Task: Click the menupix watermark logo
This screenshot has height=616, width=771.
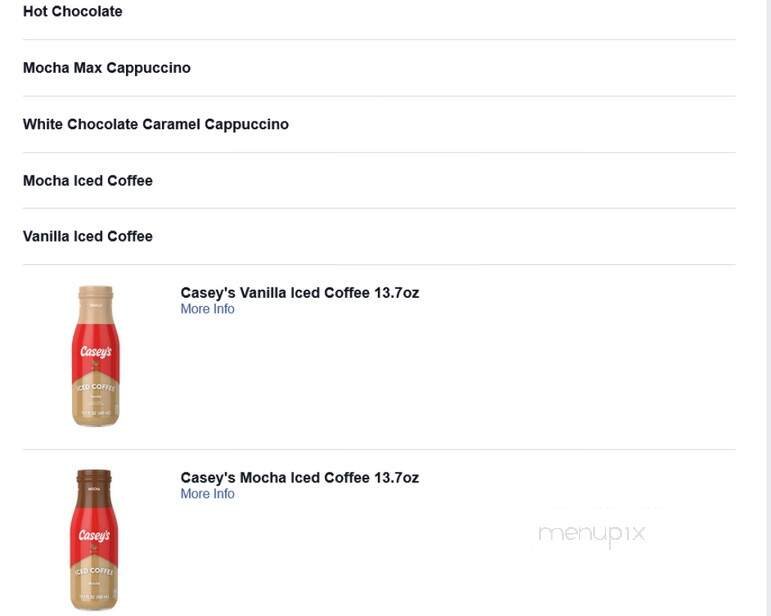Action: point(592,534)
